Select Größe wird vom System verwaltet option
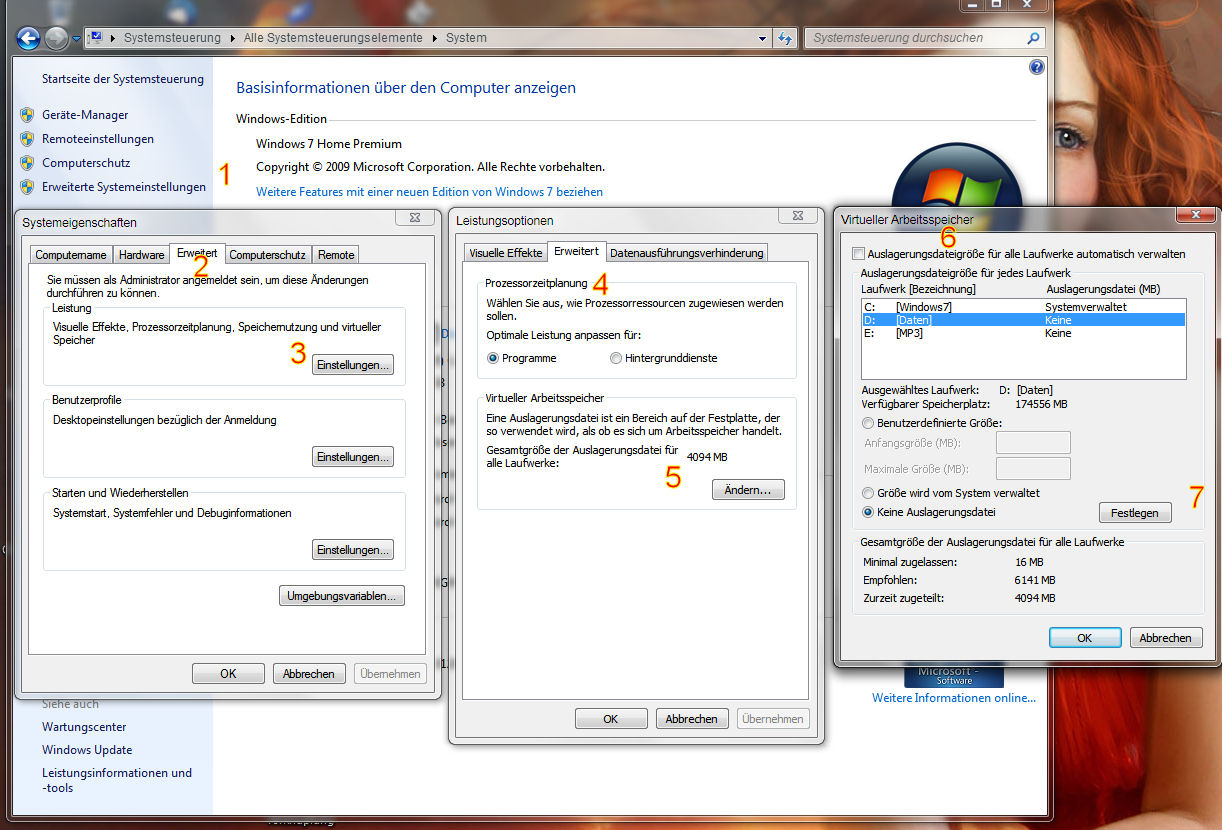1222x830 pixels. 868,493
